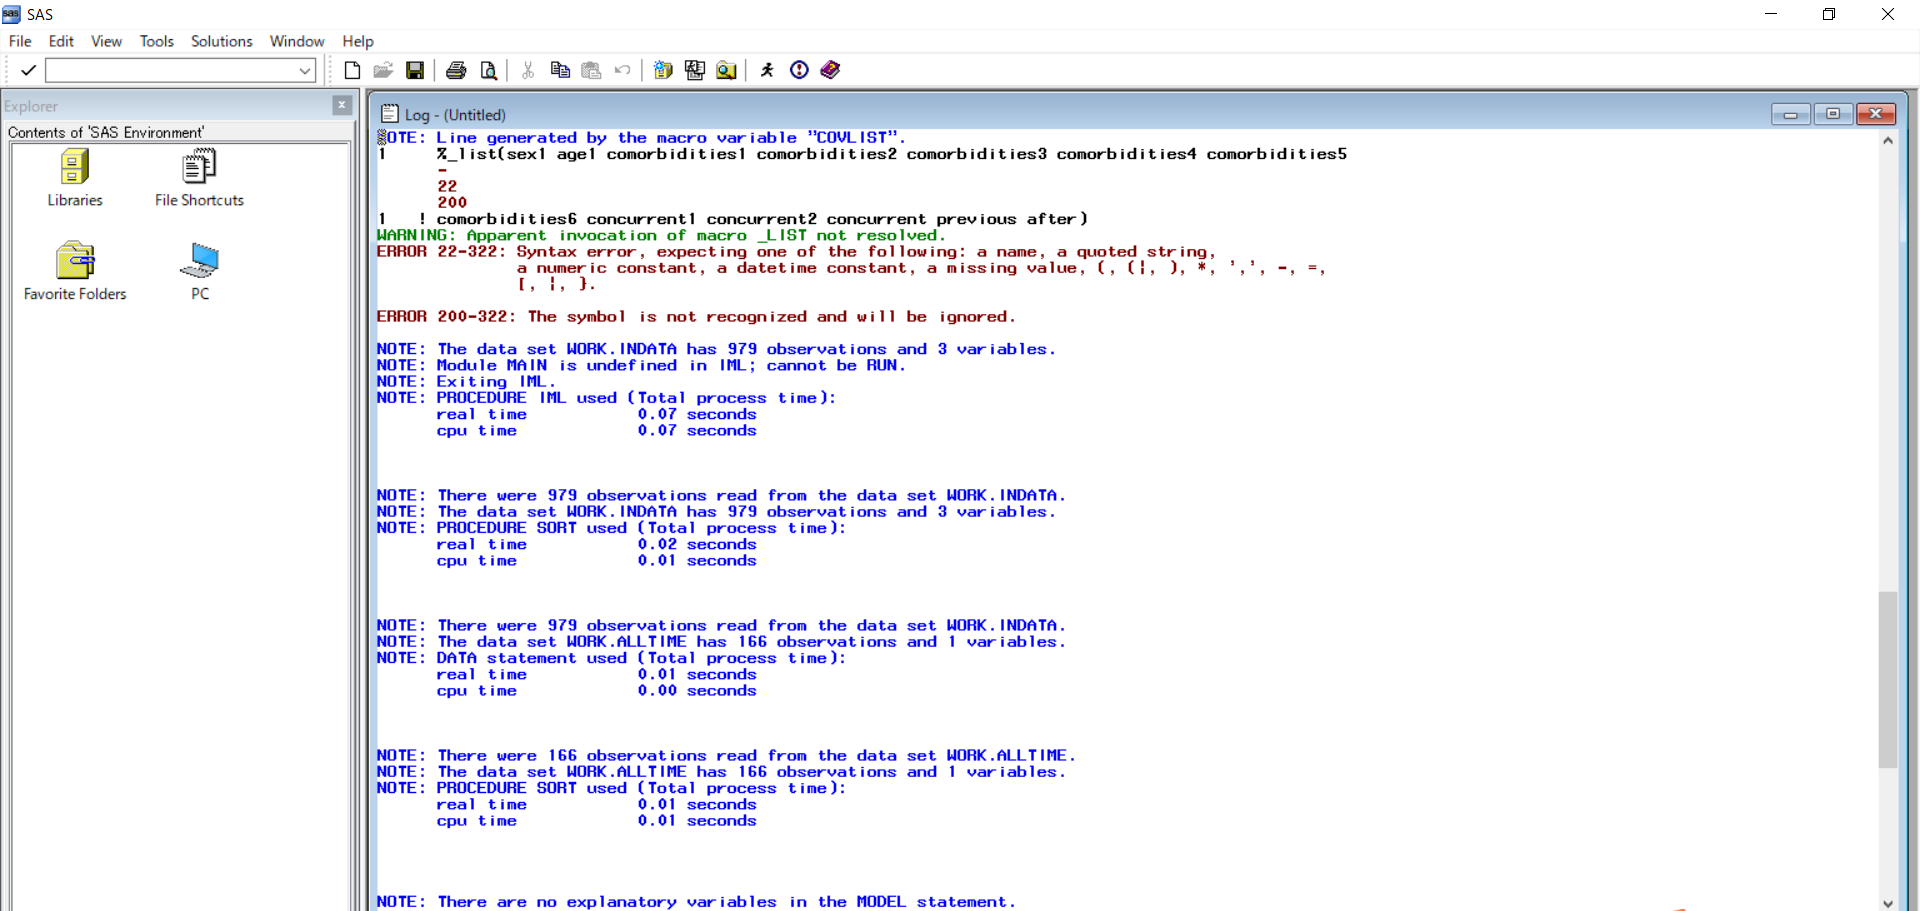Select the Submit (running man) icon
Image resolution: width=1920 pixels, height=911 pixels.
768,70
